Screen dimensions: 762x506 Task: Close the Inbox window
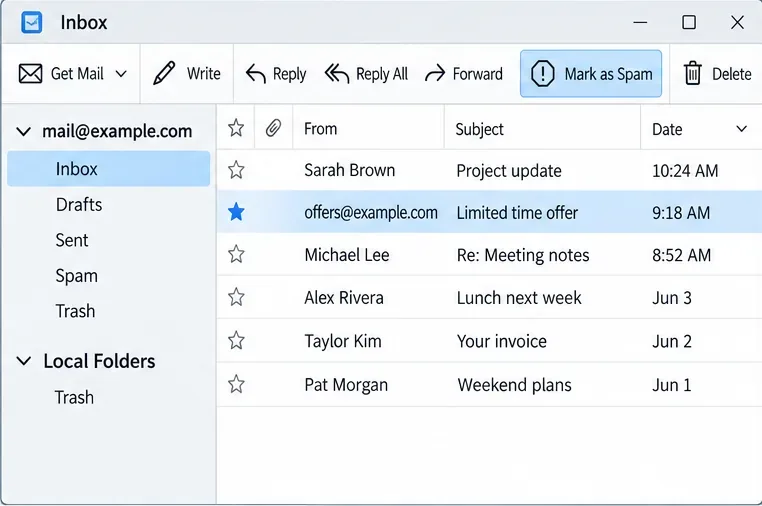[x=737, y=22]
